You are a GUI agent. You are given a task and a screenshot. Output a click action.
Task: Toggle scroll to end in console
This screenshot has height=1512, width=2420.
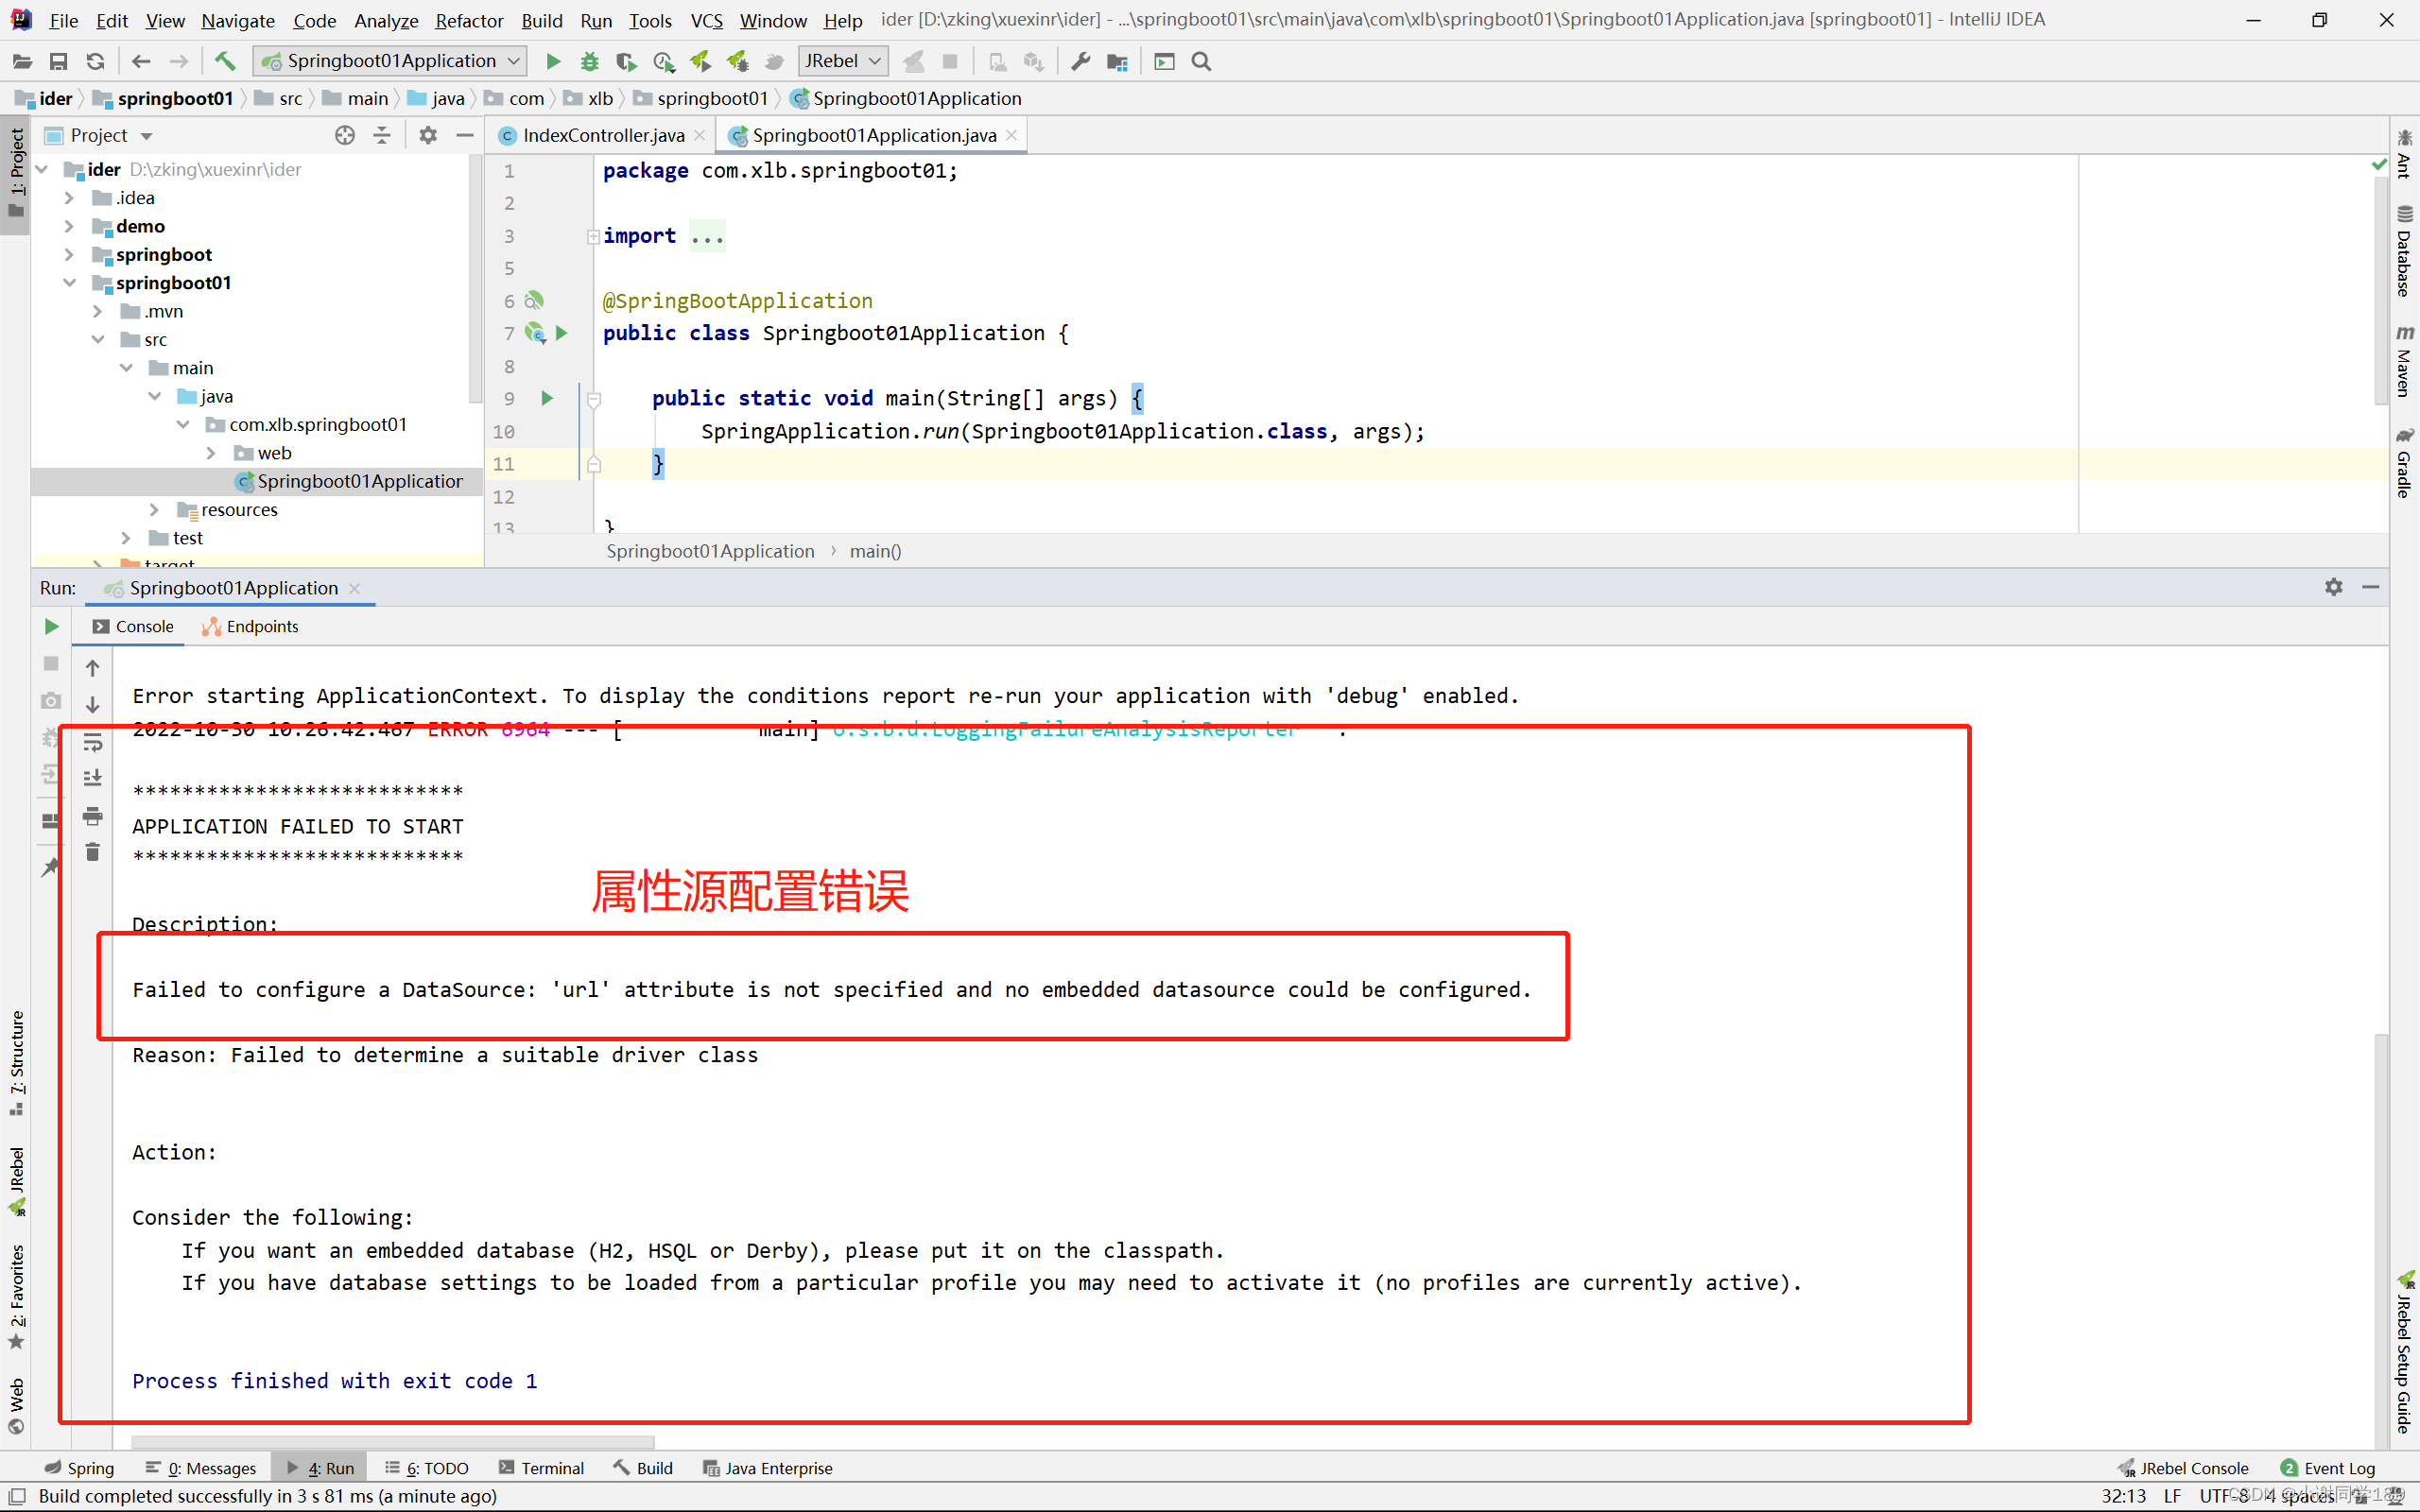[x=93, y=778]
